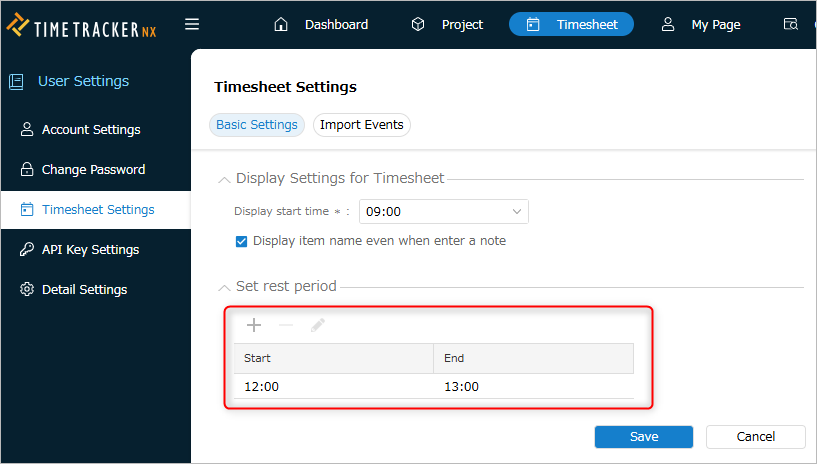Click the User Settings book icon
The image size is (817, 464).
[x=16, y=82]
